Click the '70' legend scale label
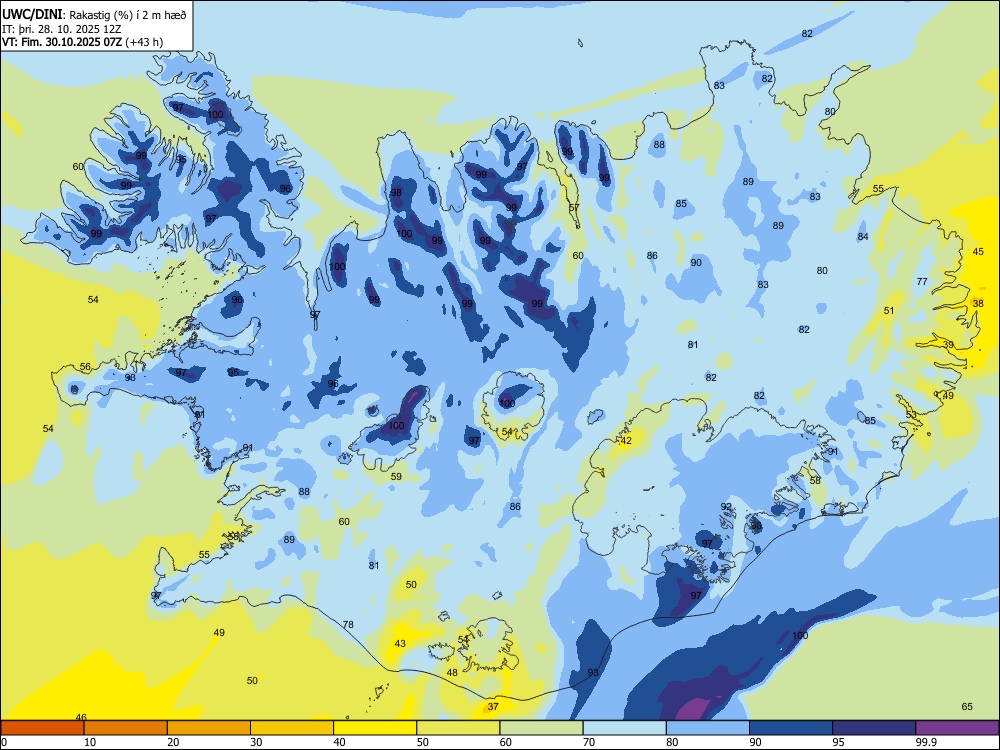Image resolution: width=1000 pixels, height=750 pixels. pyautogui.click(x=589, y=742)
